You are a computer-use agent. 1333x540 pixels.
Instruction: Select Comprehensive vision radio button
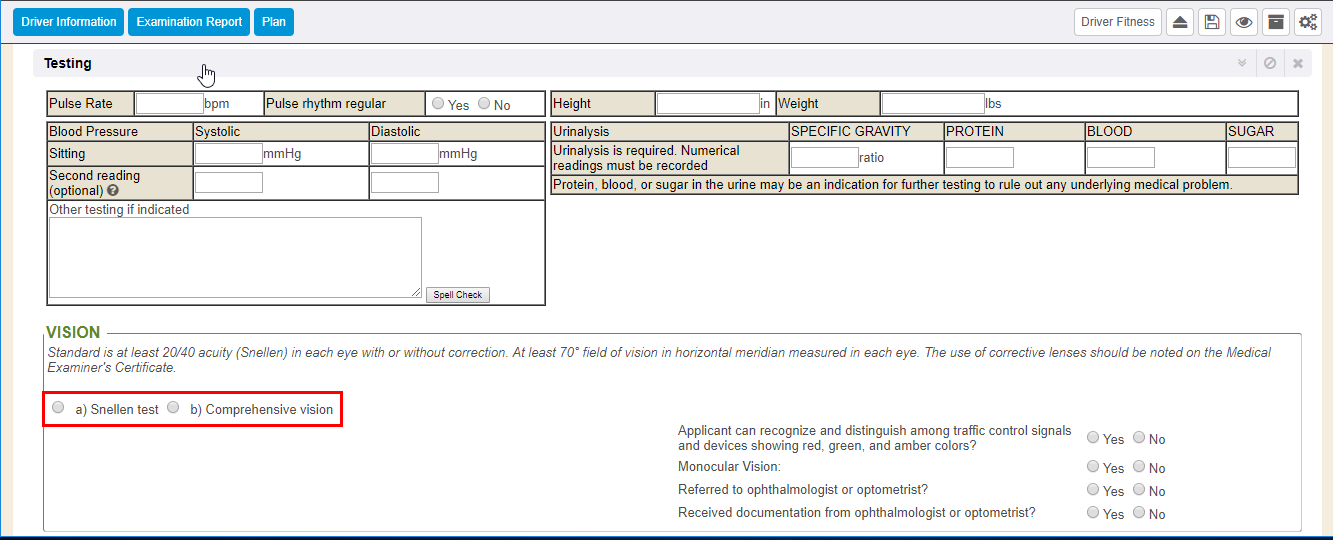coord(173,408)
